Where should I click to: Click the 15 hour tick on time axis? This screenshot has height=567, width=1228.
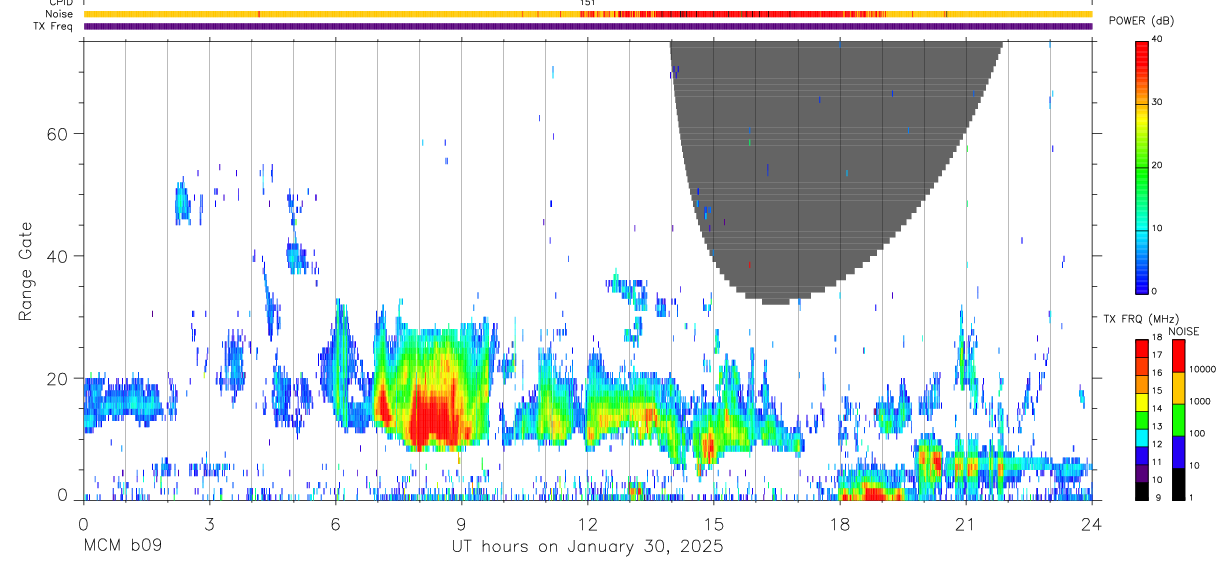tap(714, 523)
